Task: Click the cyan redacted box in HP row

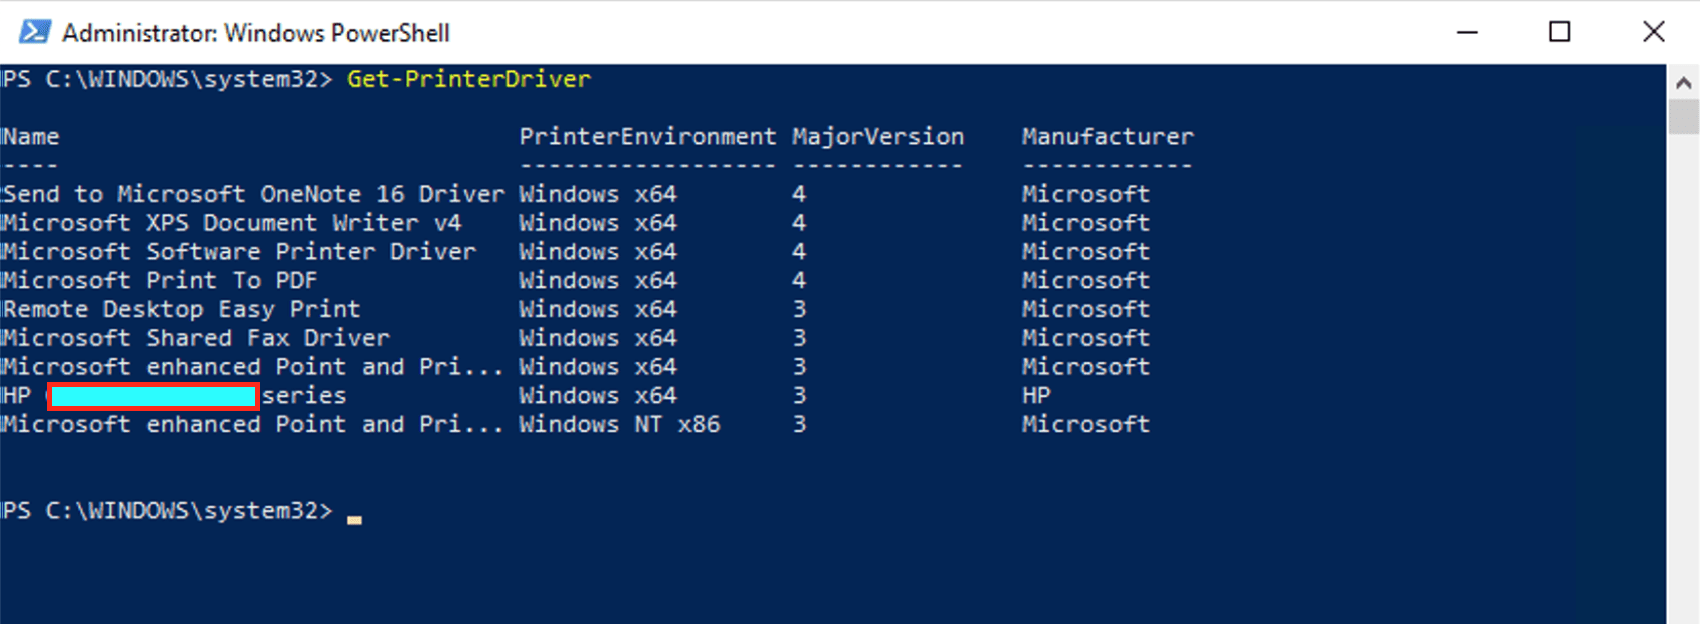Action: (153, 397)
